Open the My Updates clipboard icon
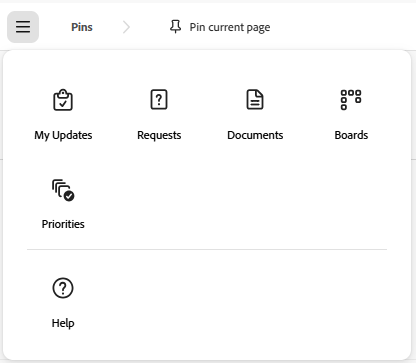This screenshot has width=416, height=363. tap(63, 100)
